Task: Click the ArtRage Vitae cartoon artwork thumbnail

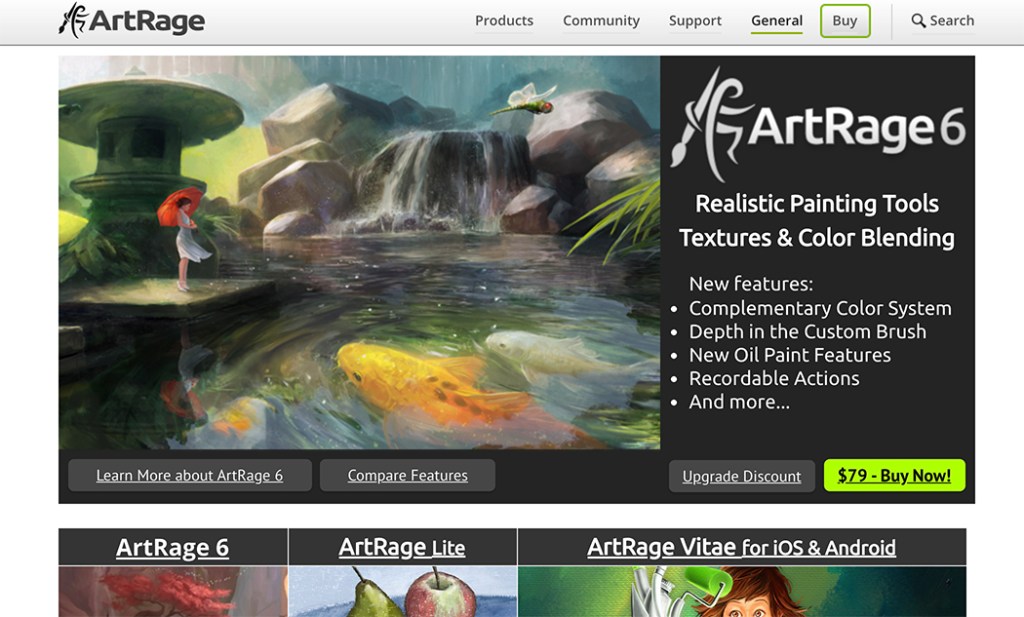Action: point(742,592)
